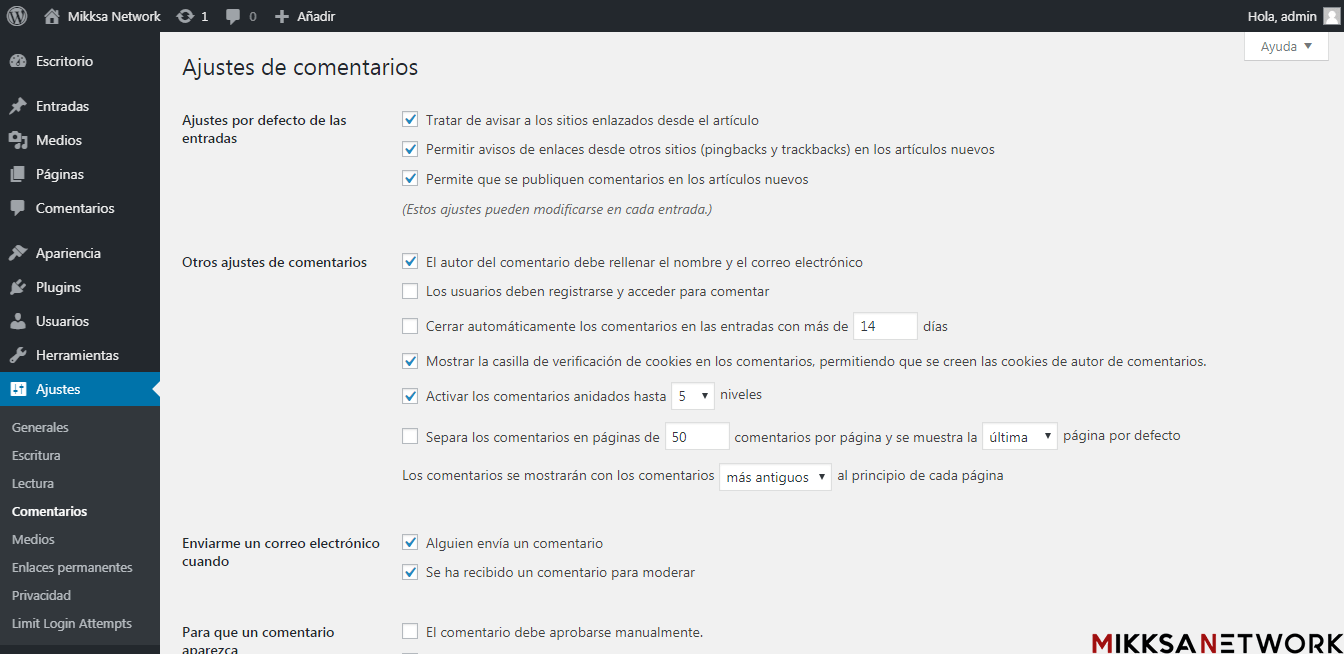Screen dimensions: 1344x654
Task: Open nested comments levels dropdown
Action: click(x=692, y=396)
